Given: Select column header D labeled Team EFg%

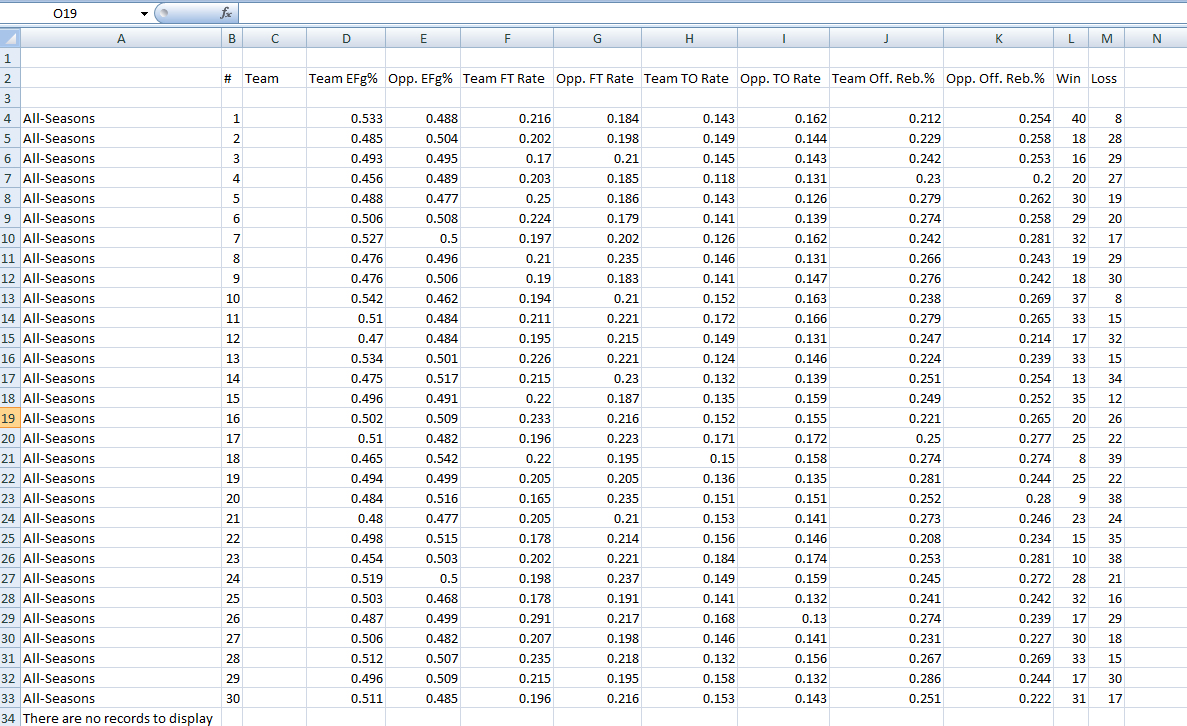Looking at the screenshot, I should tap(345, 38).
